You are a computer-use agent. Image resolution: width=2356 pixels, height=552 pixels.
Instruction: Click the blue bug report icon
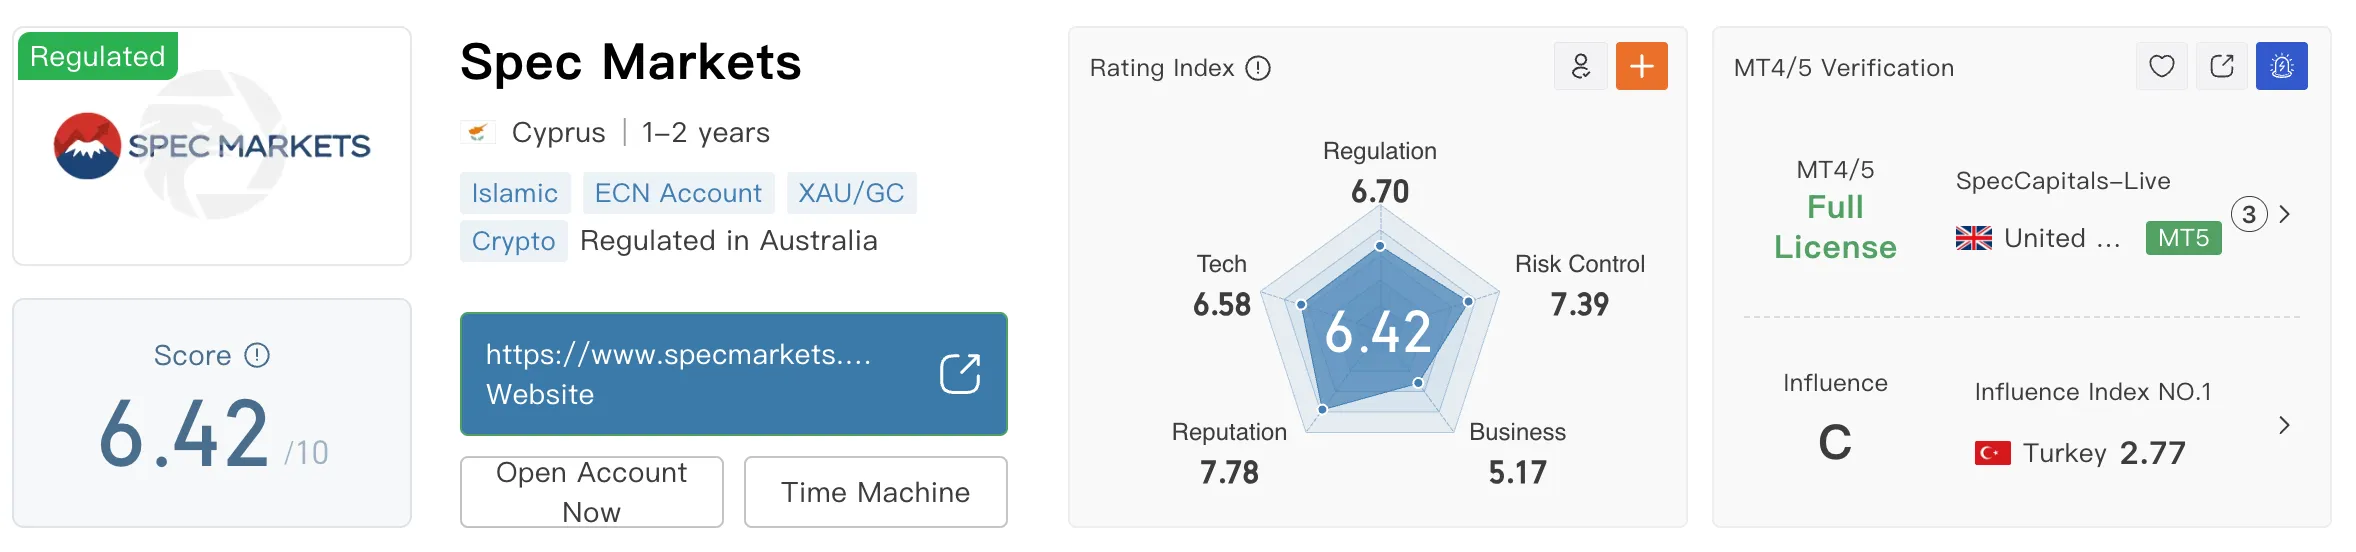click(2281, 67)
